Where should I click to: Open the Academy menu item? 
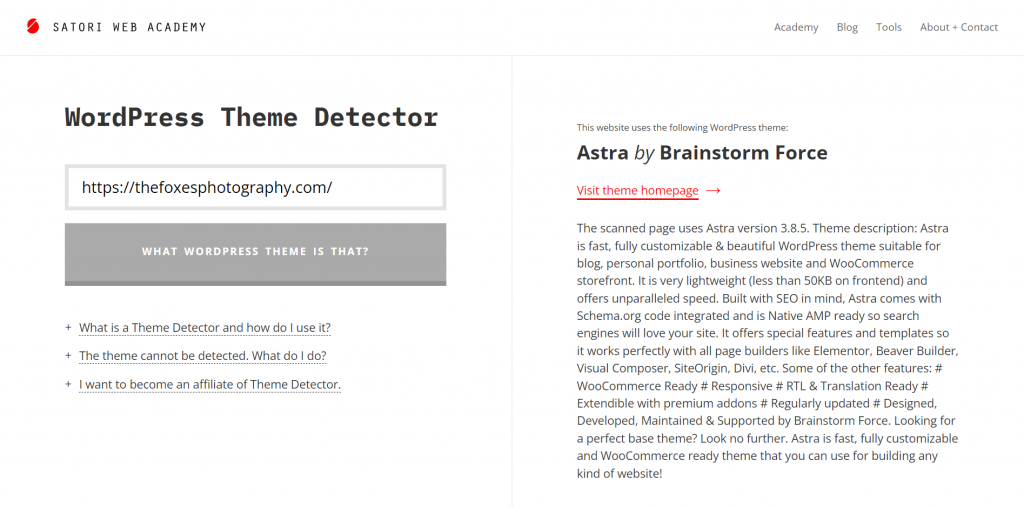click(796, 27)
